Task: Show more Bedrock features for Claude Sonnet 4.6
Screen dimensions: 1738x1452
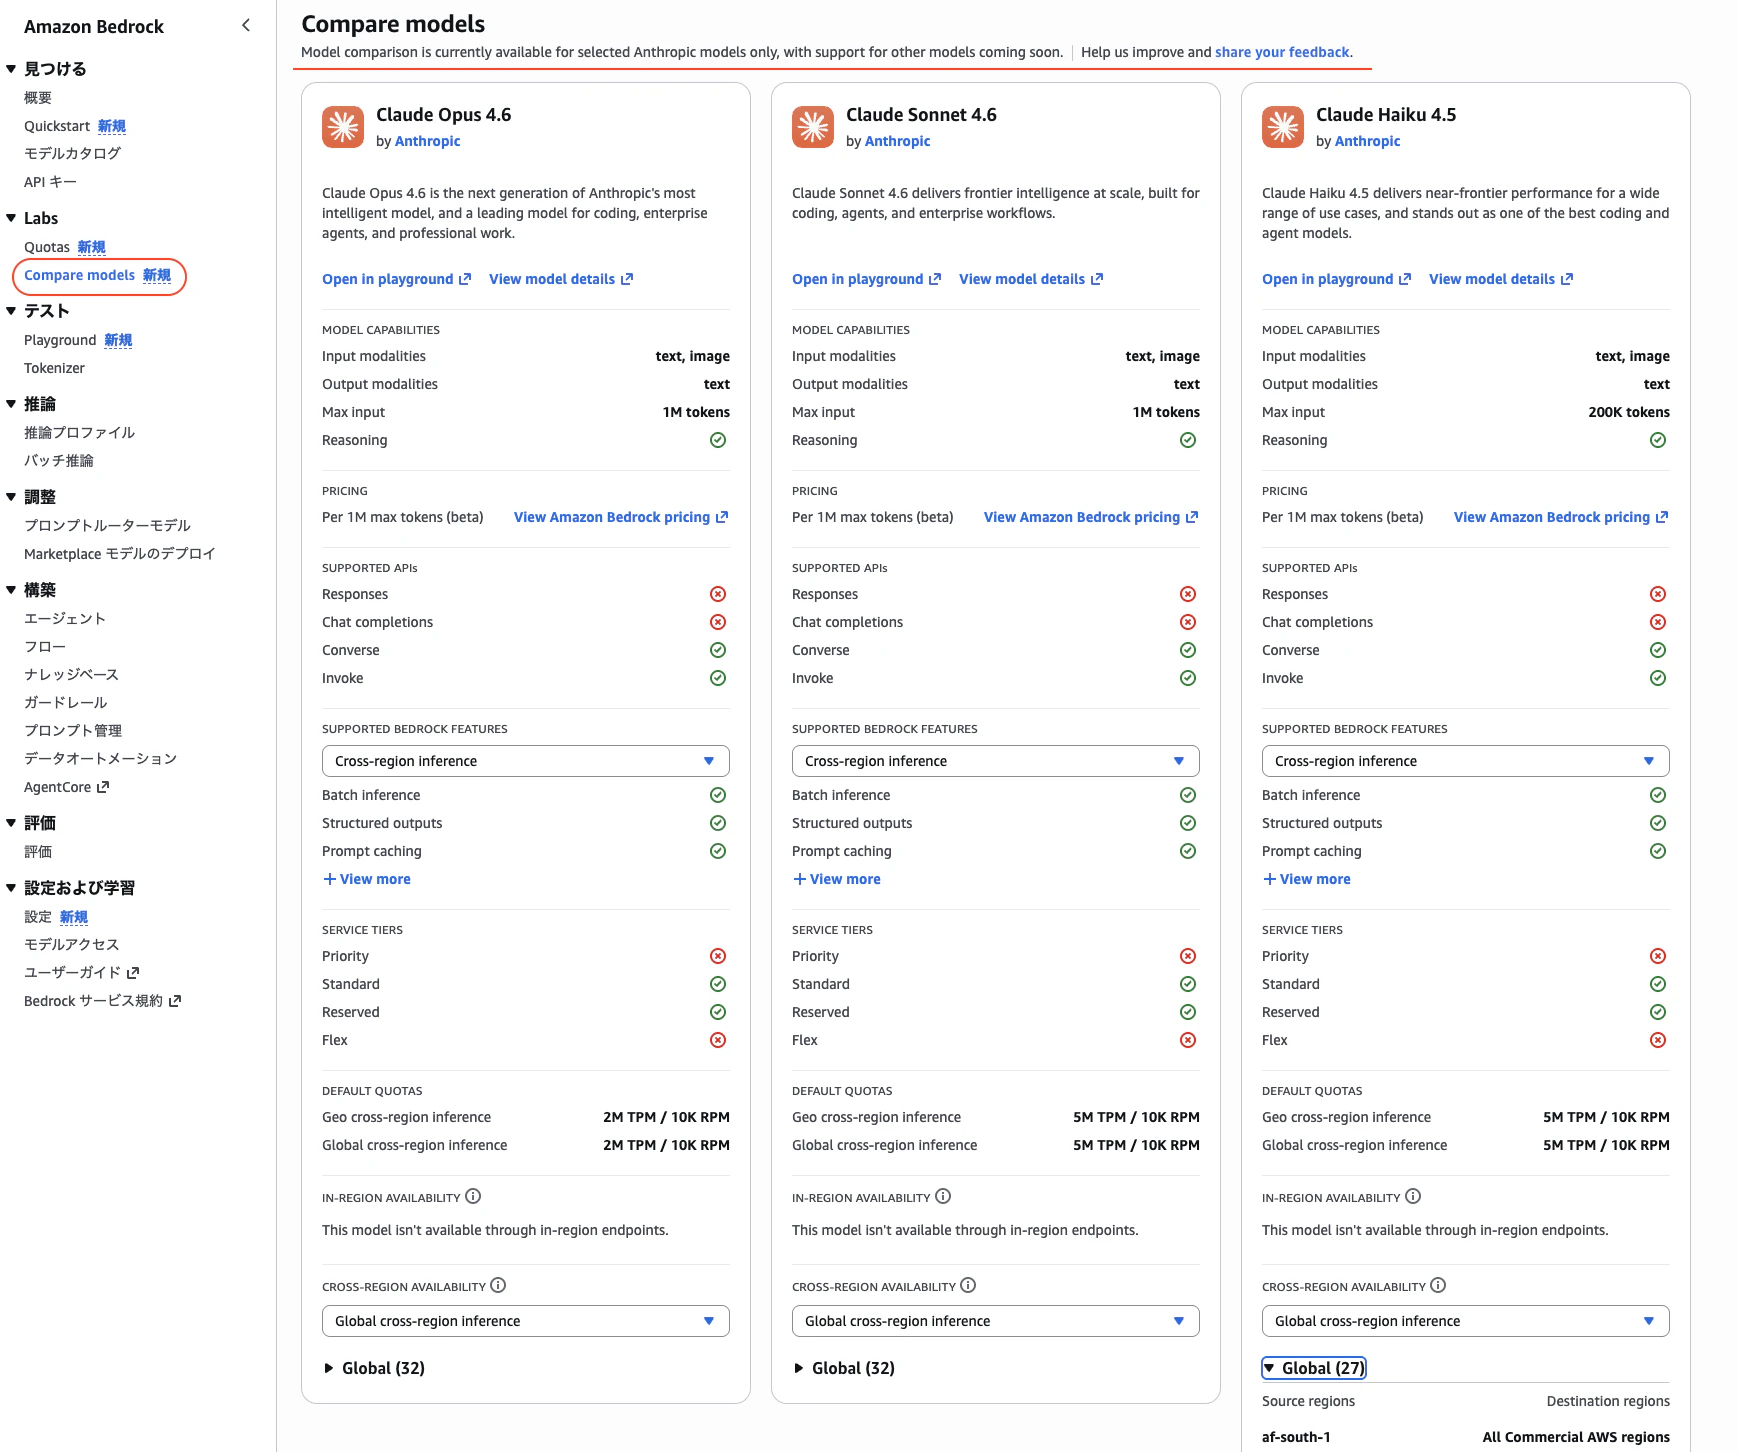Action: (x=837, y=879)
